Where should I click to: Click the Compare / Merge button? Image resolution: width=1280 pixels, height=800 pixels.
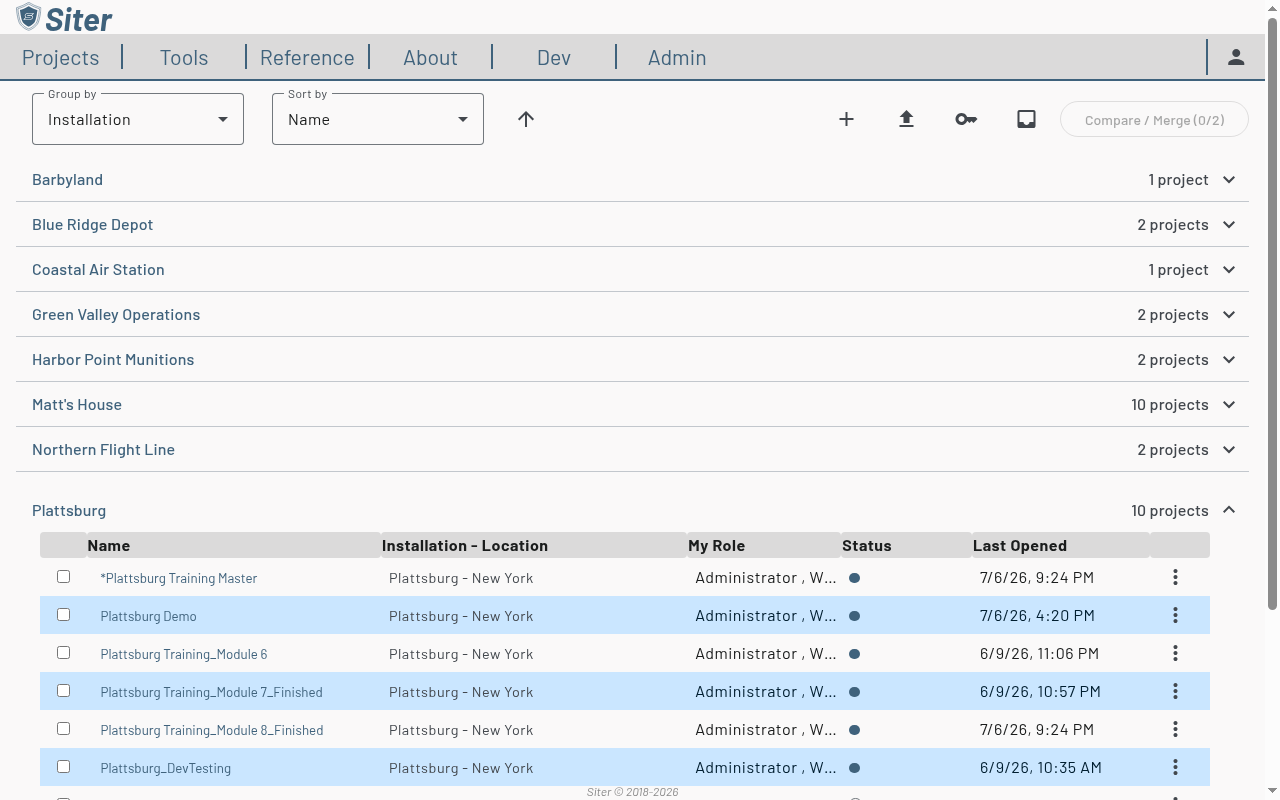click(x=1154, y=120)
